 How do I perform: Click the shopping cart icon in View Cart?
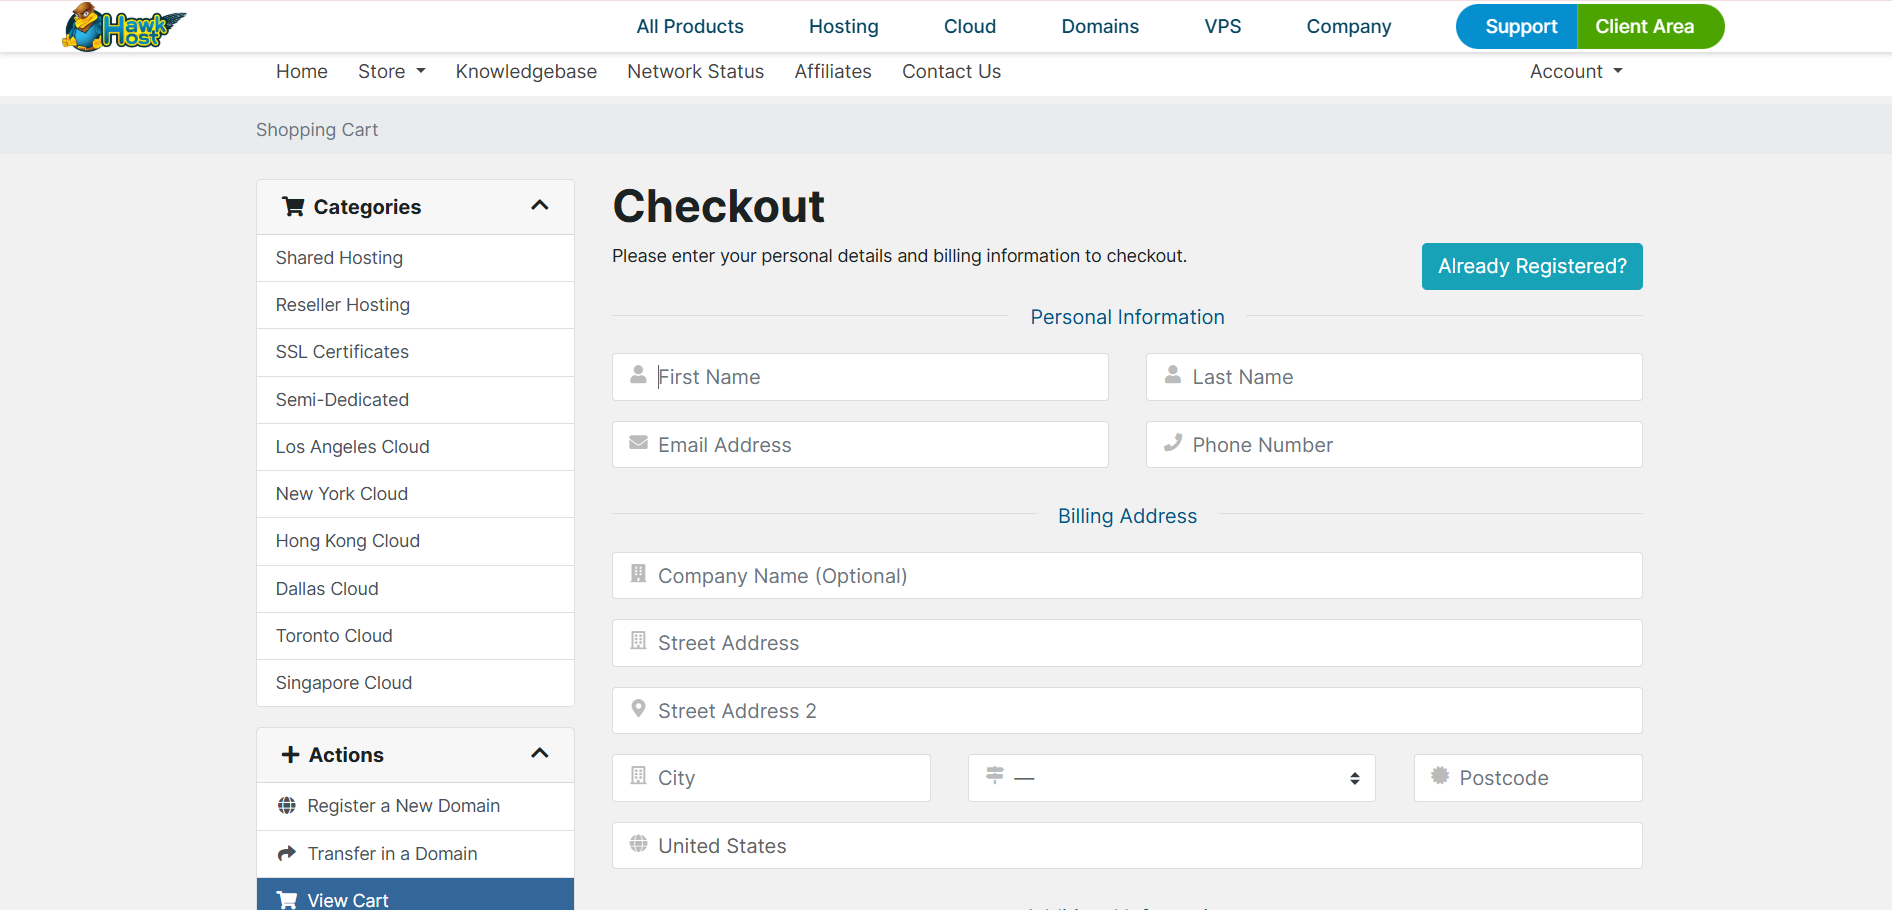tap(287, 900)
